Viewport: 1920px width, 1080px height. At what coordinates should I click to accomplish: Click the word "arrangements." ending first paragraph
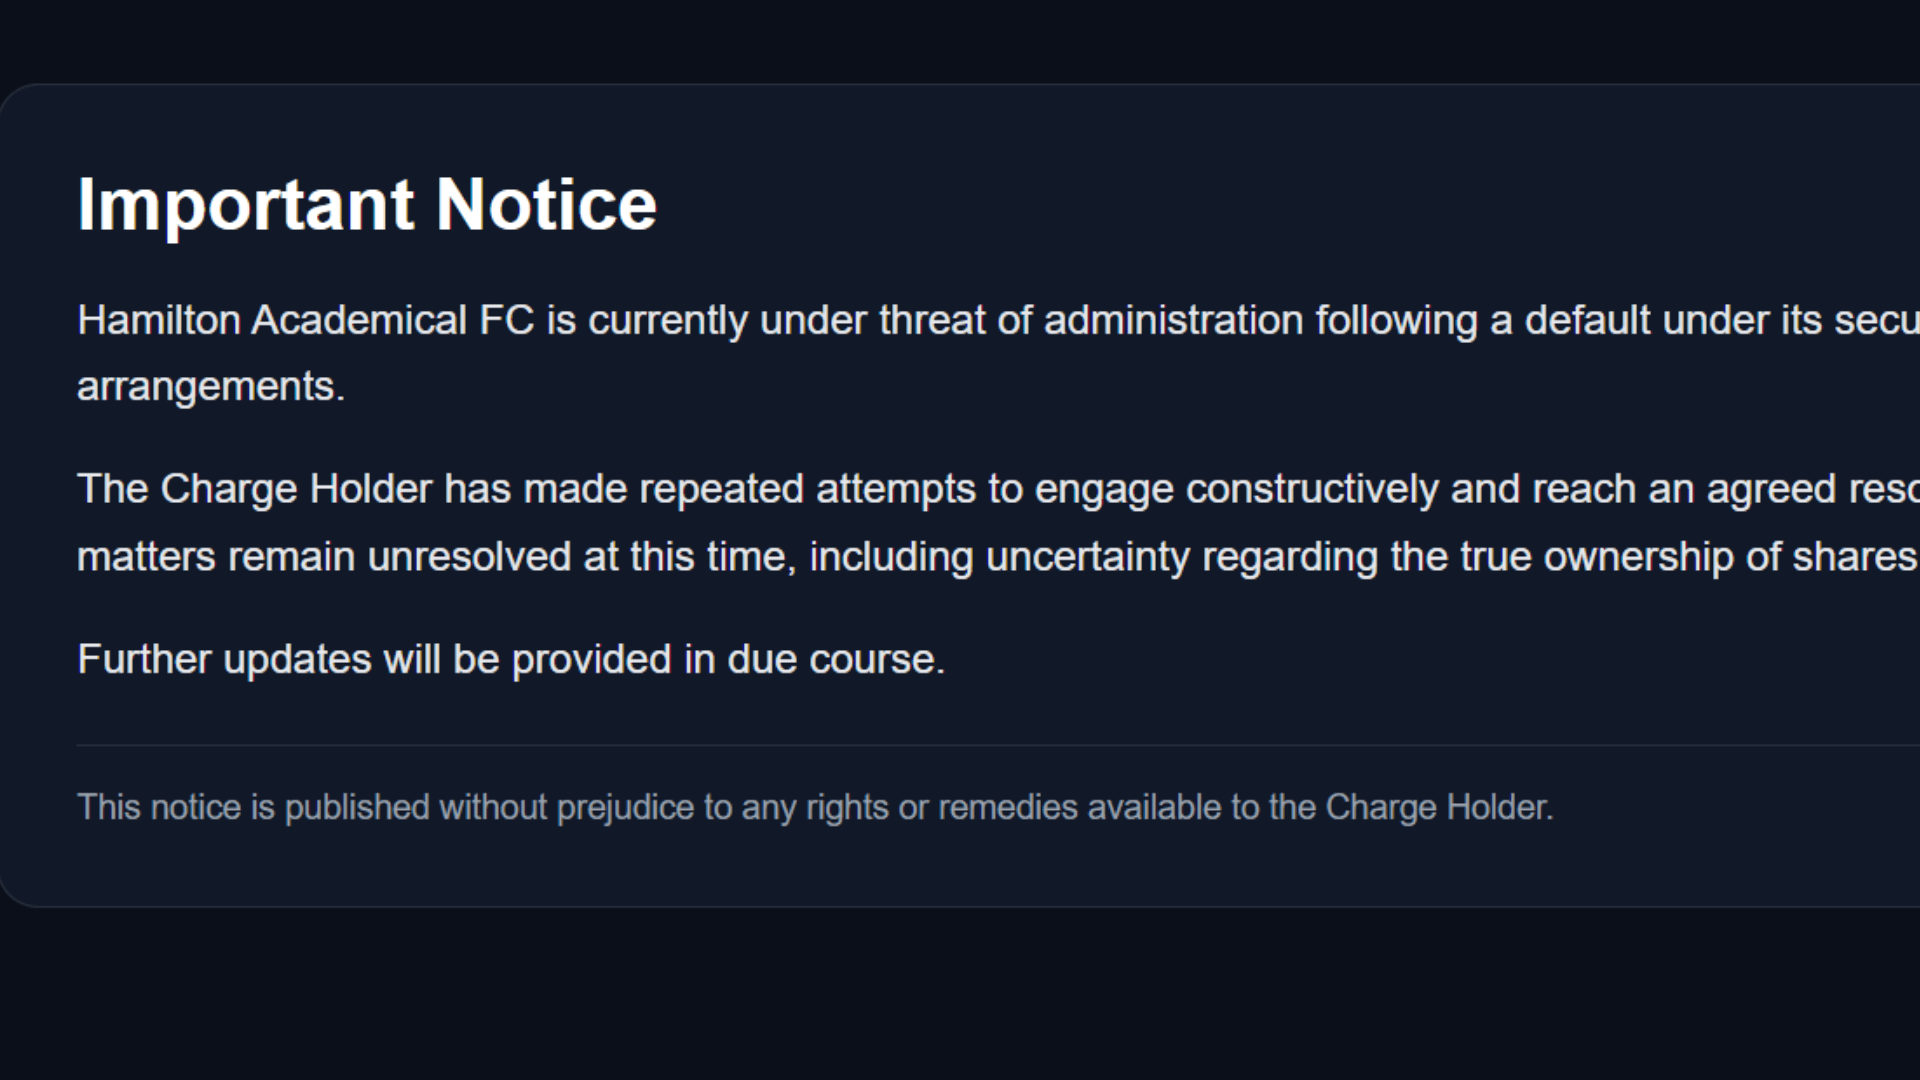point(211,387)
